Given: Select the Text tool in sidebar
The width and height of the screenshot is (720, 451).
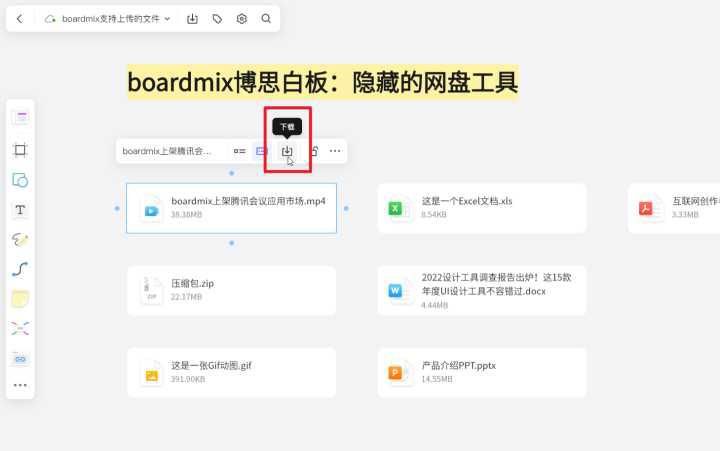Looking at the screenshot, I should coord(20,210).
